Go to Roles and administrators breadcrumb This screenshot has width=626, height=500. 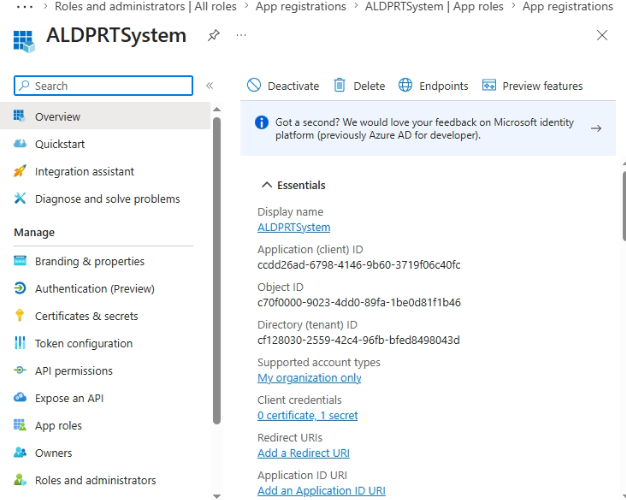(146, 6)
